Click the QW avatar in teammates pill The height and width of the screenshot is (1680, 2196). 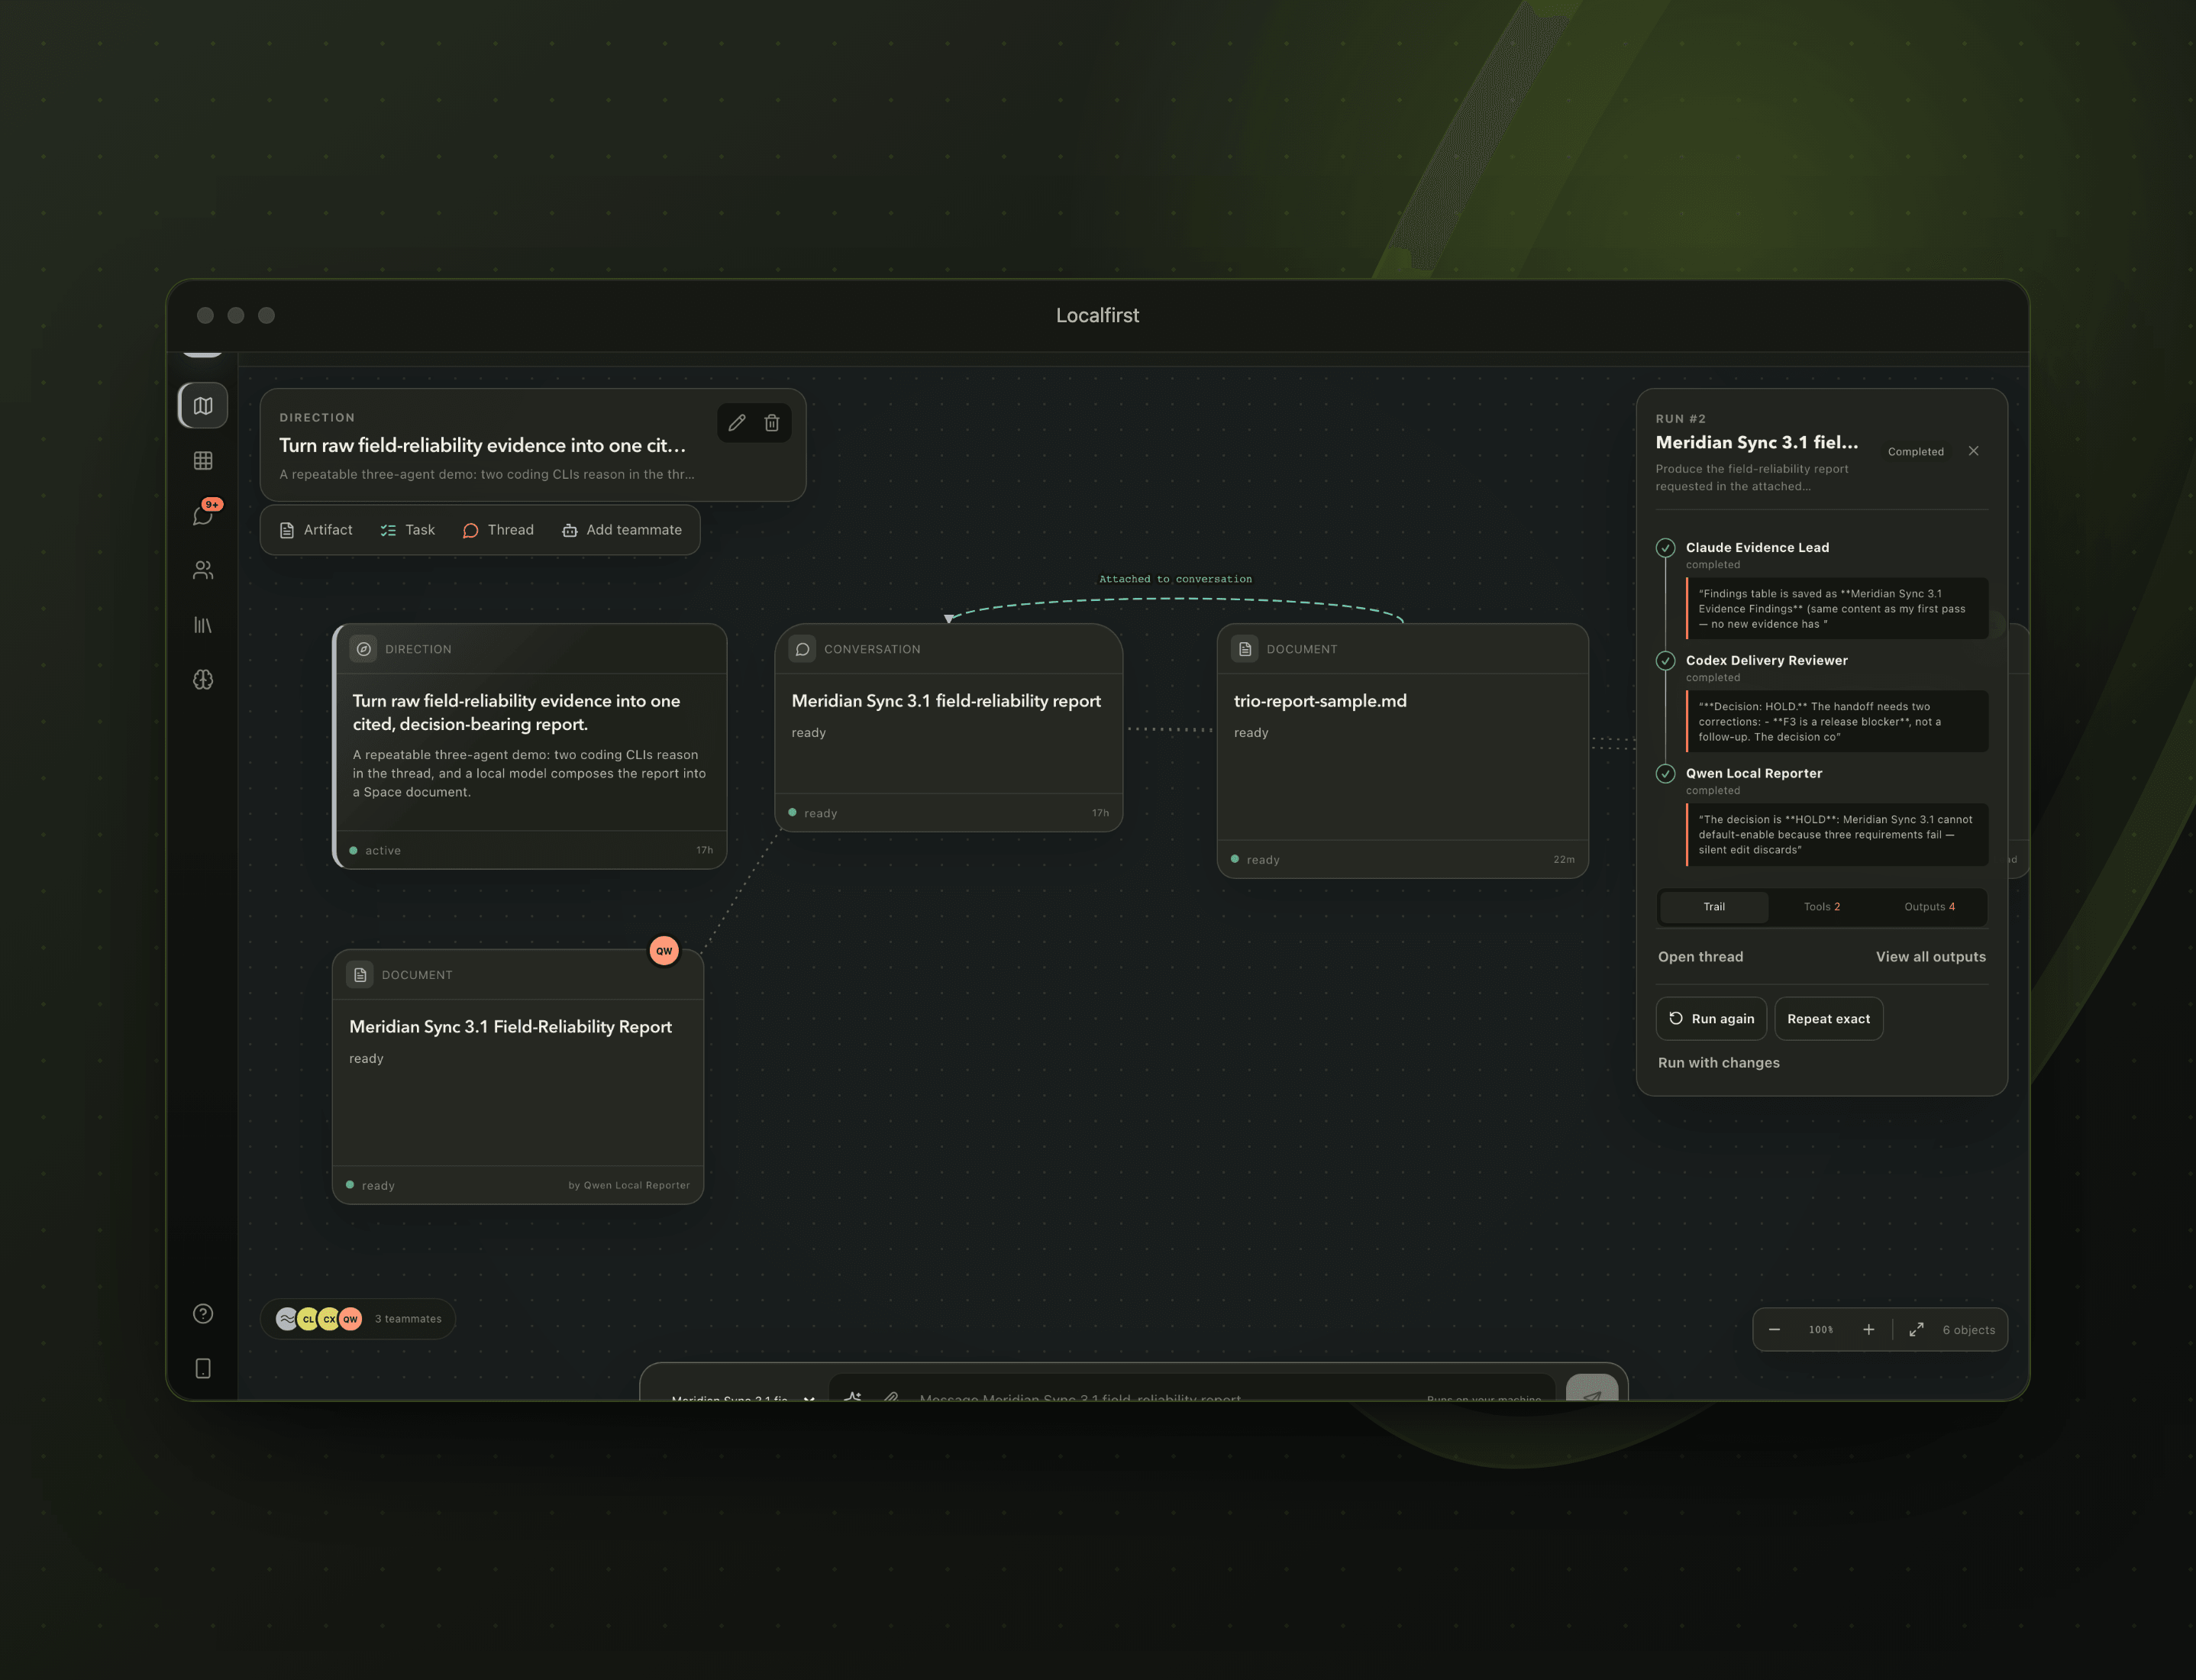350,1319
